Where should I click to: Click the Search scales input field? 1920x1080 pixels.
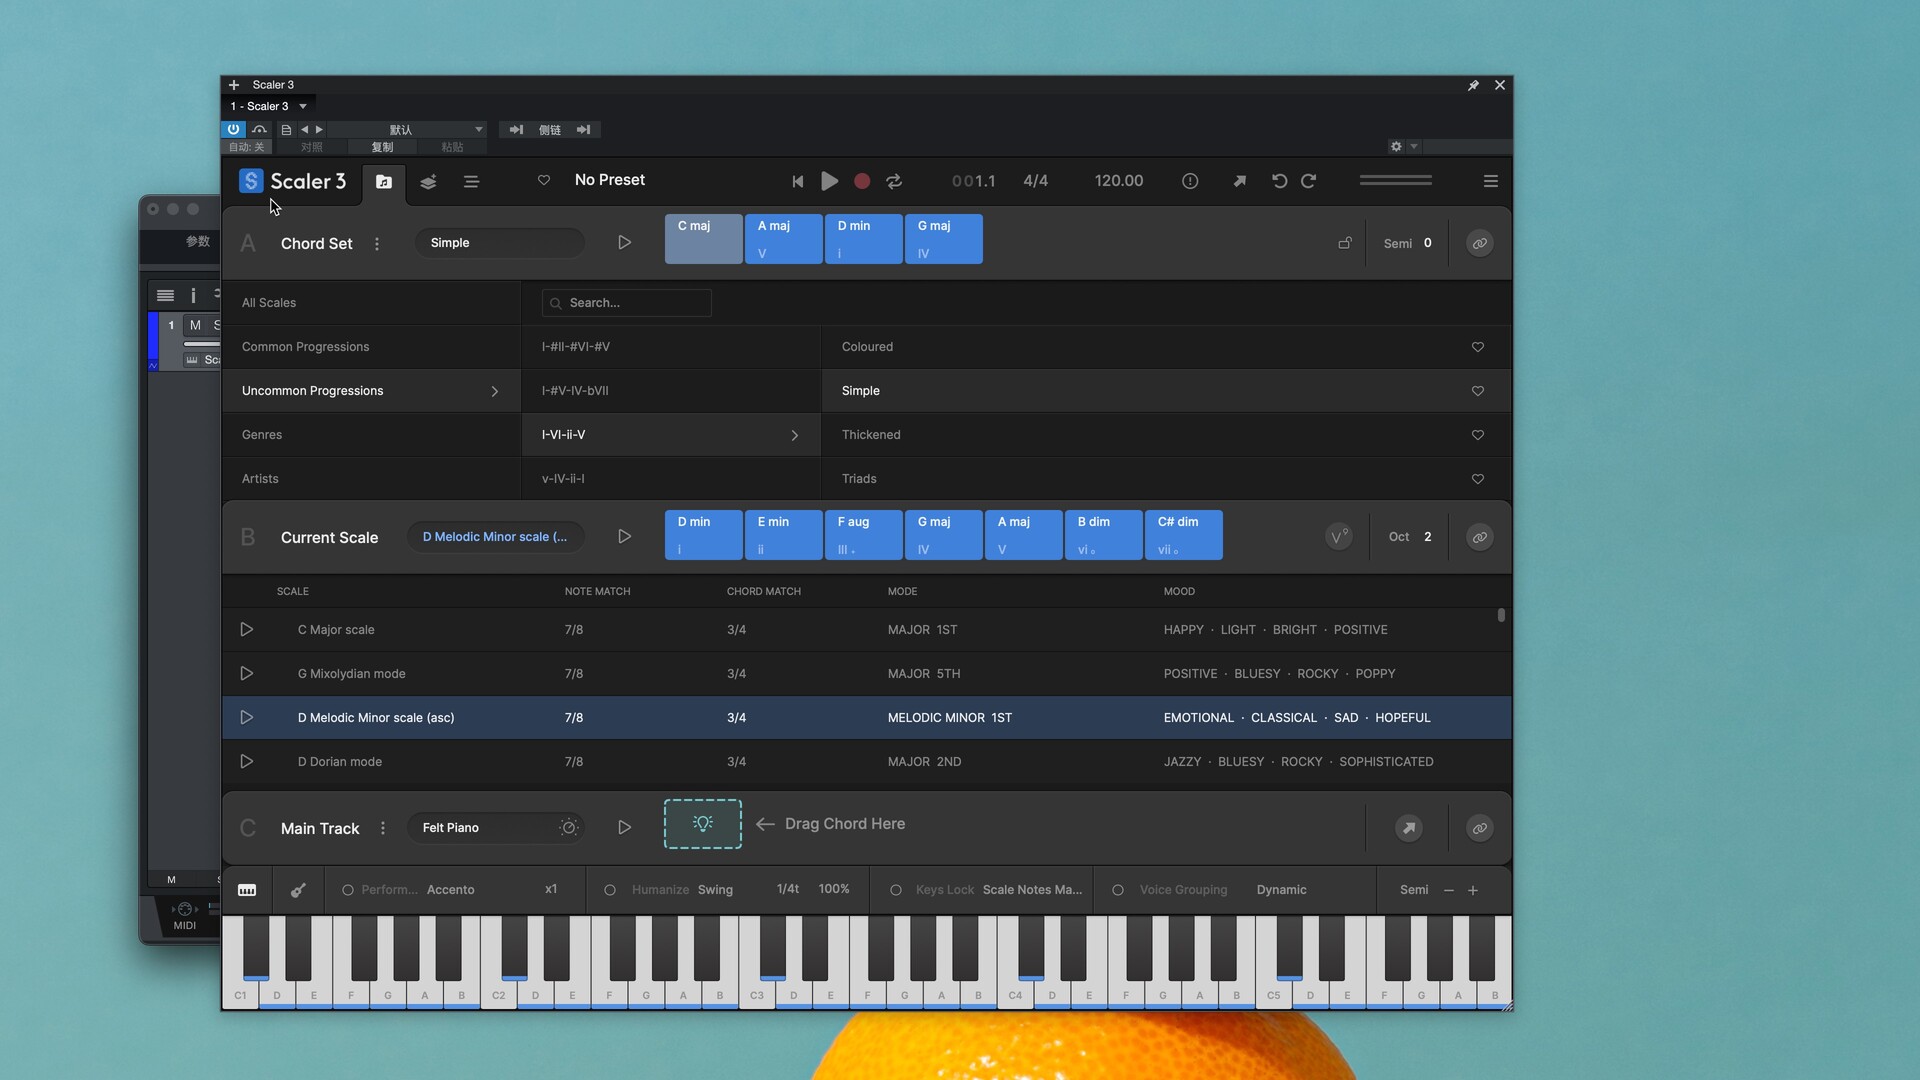627,303
